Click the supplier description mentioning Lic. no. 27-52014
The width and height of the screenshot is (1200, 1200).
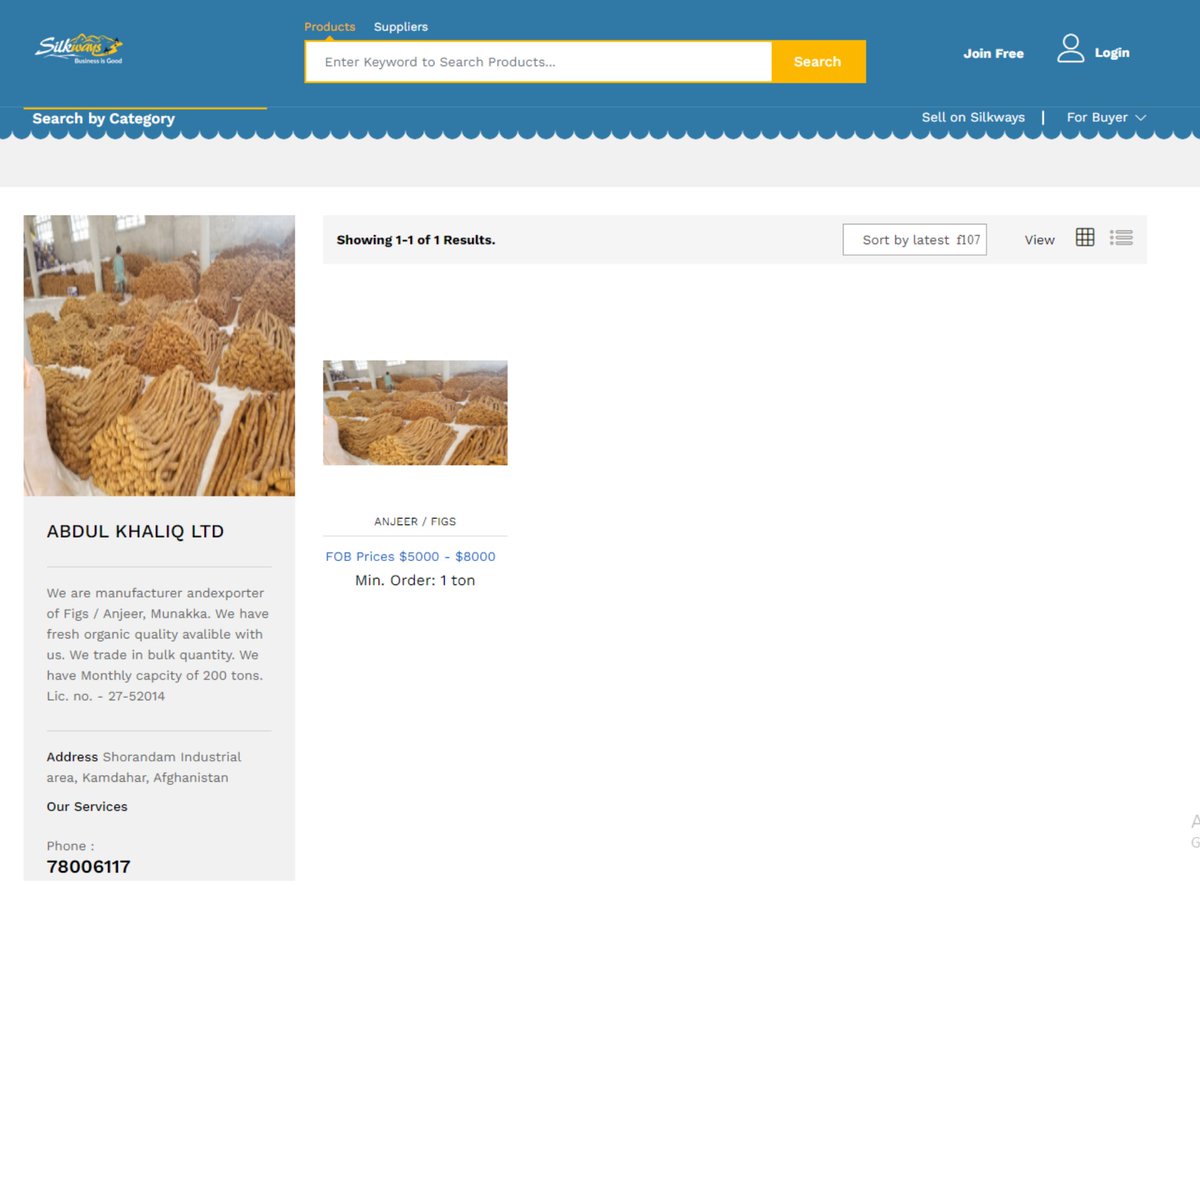coord(158,645)
